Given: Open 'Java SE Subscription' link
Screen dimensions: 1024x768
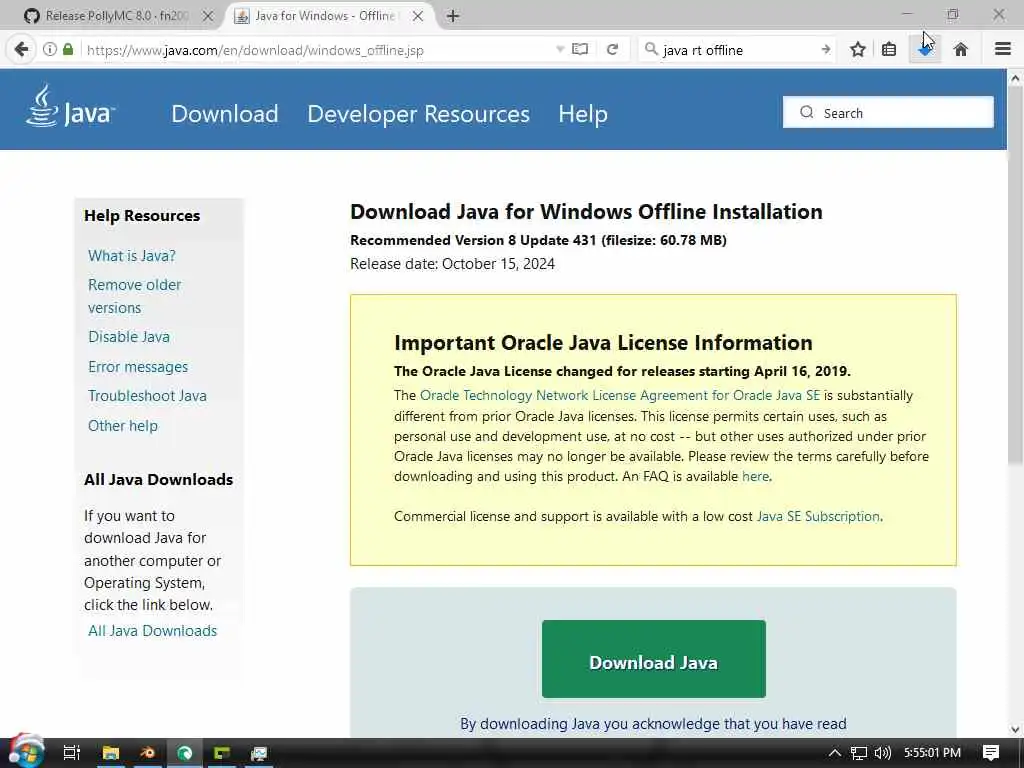Looking at the screenshot, I should (818, 516).
